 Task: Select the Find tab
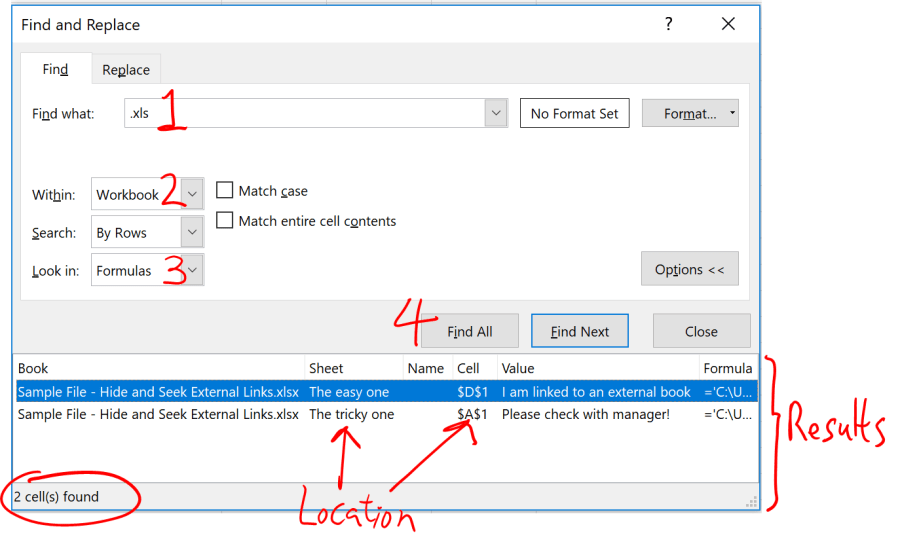pos(55,70)
